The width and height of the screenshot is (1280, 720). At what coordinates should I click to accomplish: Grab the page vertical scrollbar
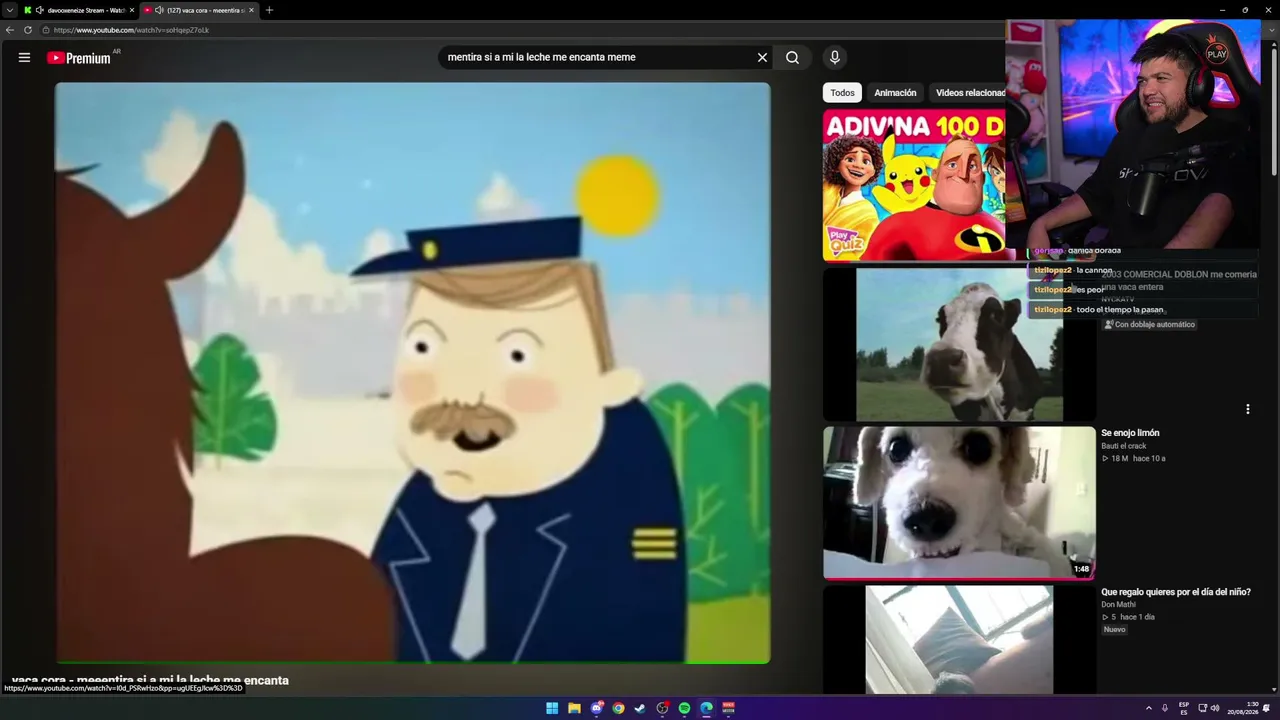coord(1274,110)
